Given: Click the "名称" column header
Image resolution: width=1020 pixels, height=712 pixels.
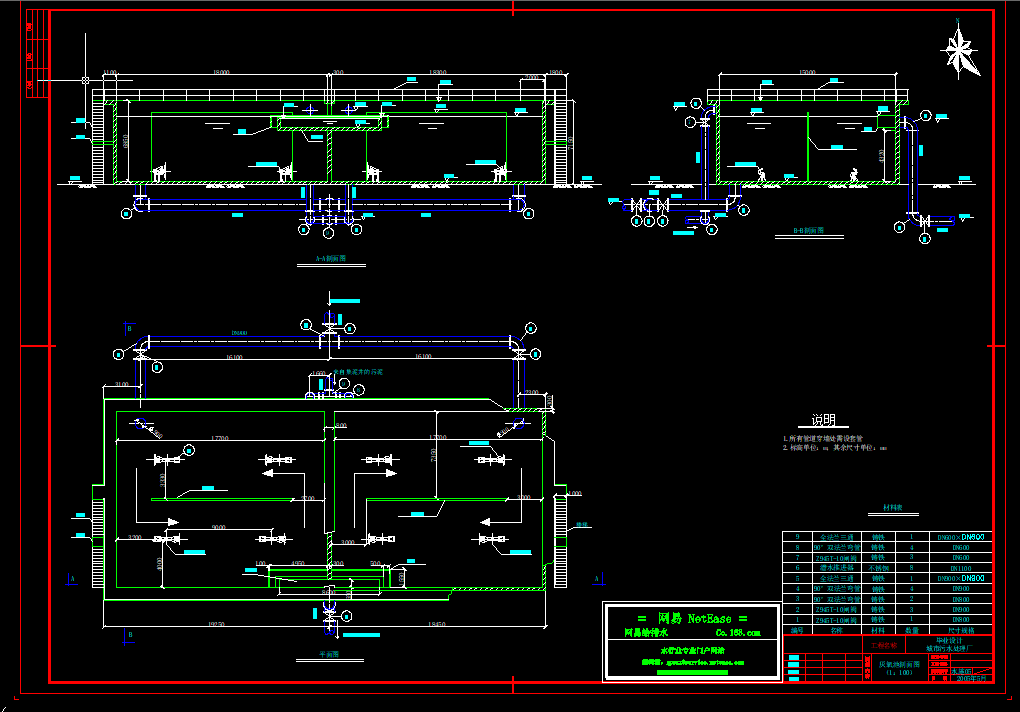Looking at the screenshot, I should click(x=837, y=630).
